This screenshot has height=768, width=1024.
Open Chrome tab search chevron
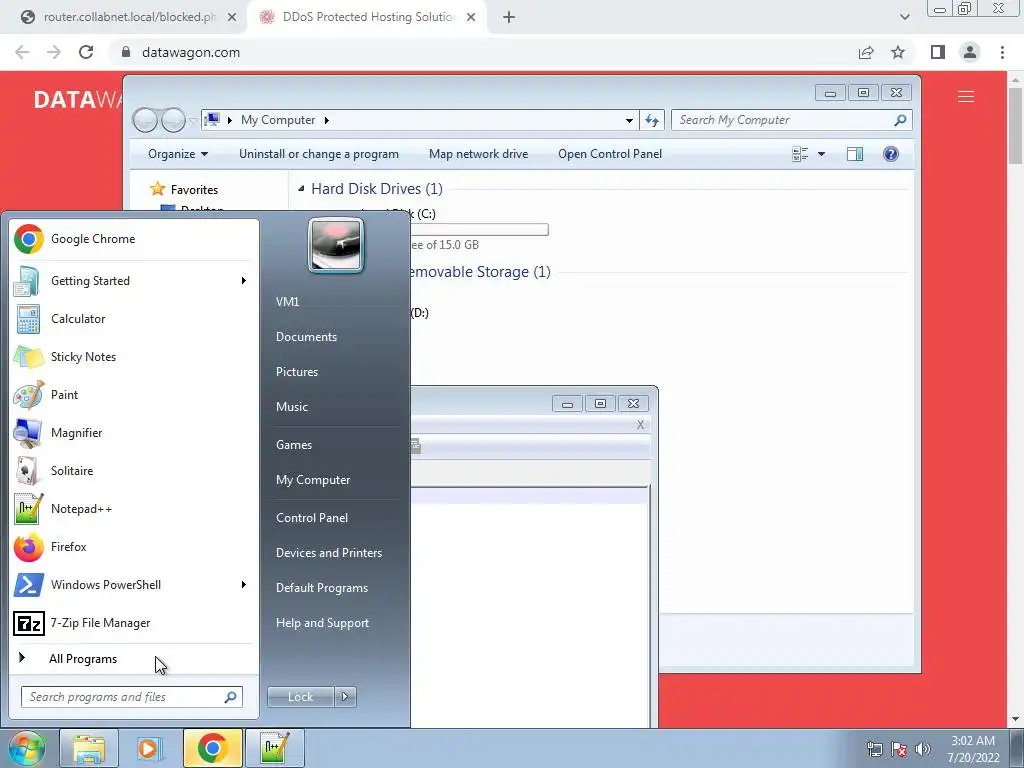click(x=904, y=17)
